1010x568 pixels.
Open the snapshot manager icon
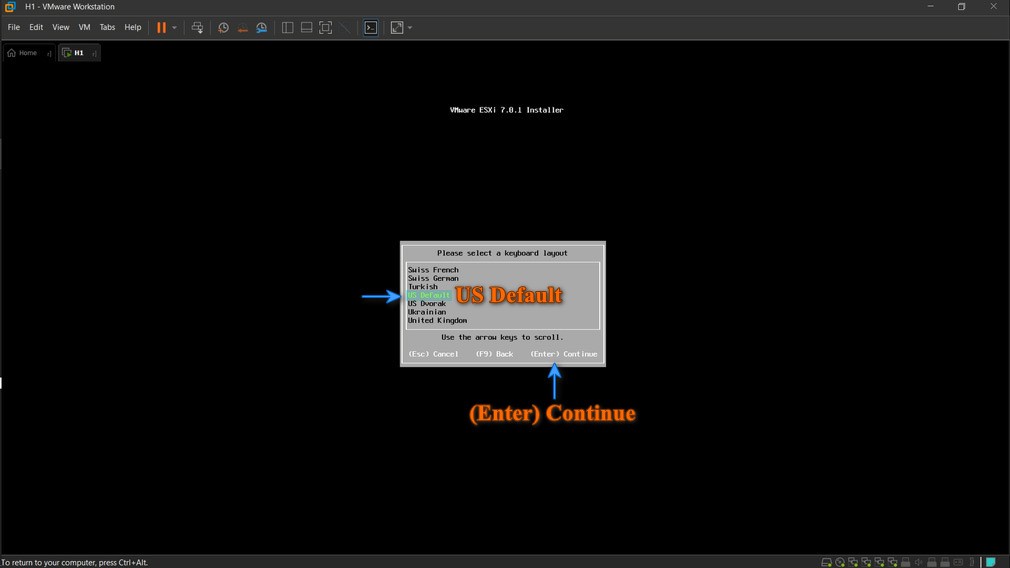click(x=262, y=28)
